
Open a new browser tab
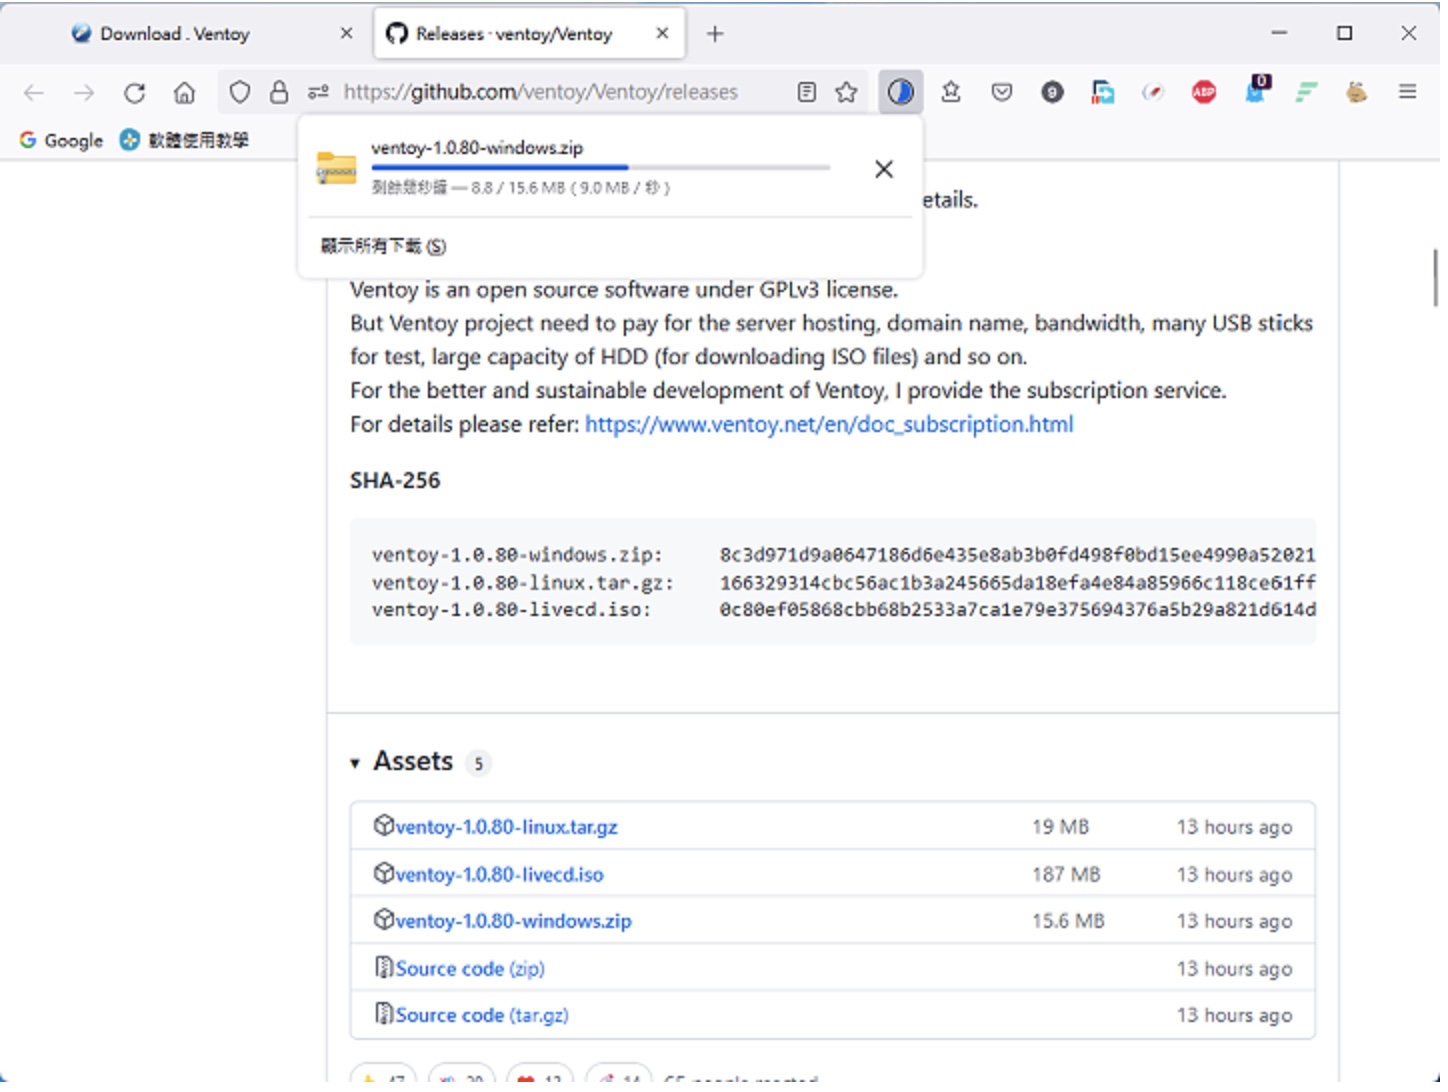click(x=716, y=34)
